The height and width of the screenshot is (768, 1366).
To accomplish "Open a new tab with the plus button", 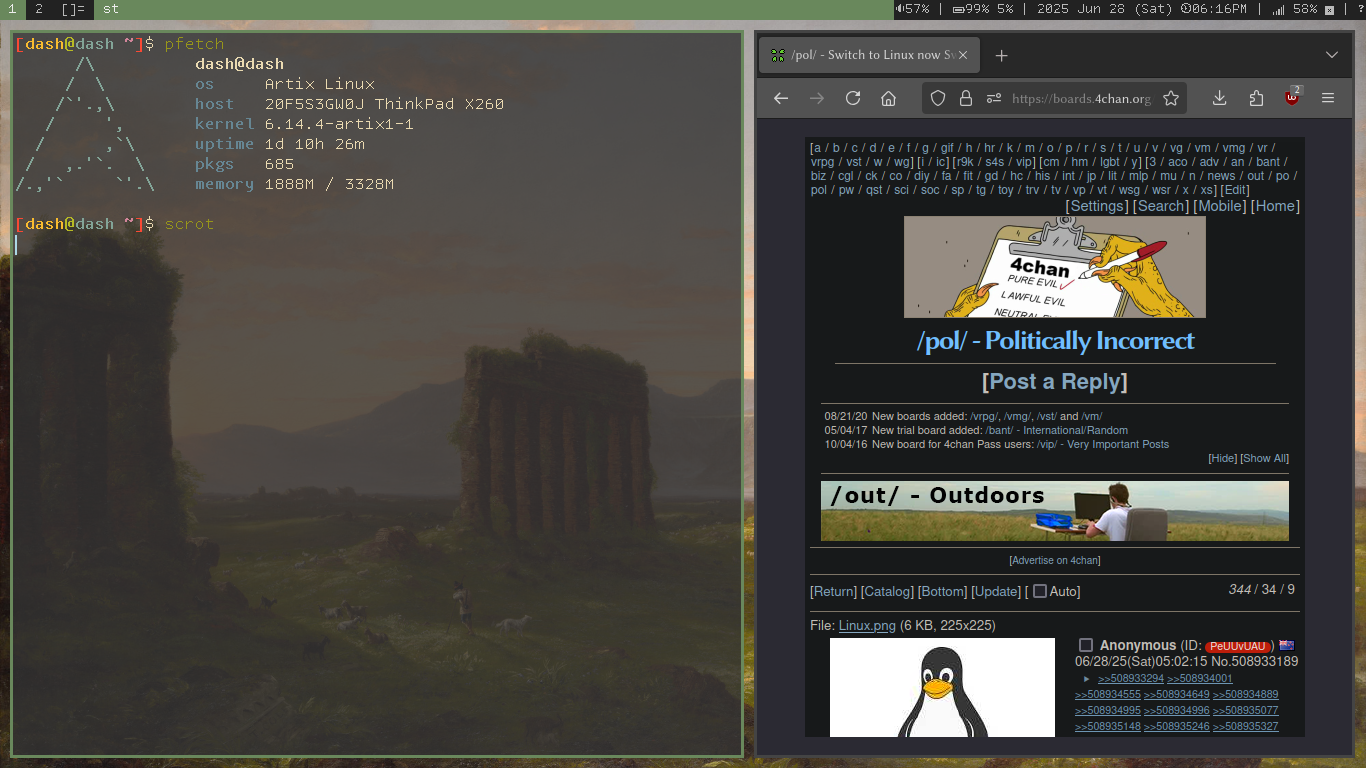I will pos(1001,55).
